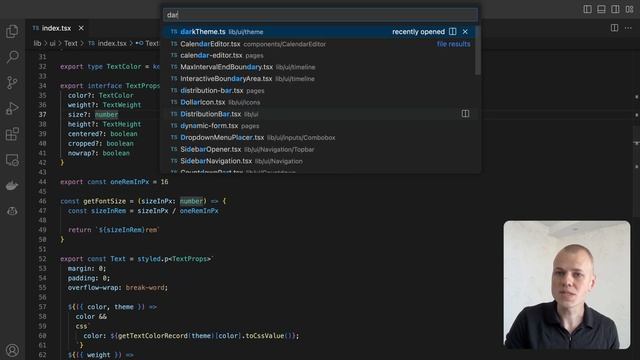
Task: Click oneRemInPx on line 44
Action: coord(130,182)
